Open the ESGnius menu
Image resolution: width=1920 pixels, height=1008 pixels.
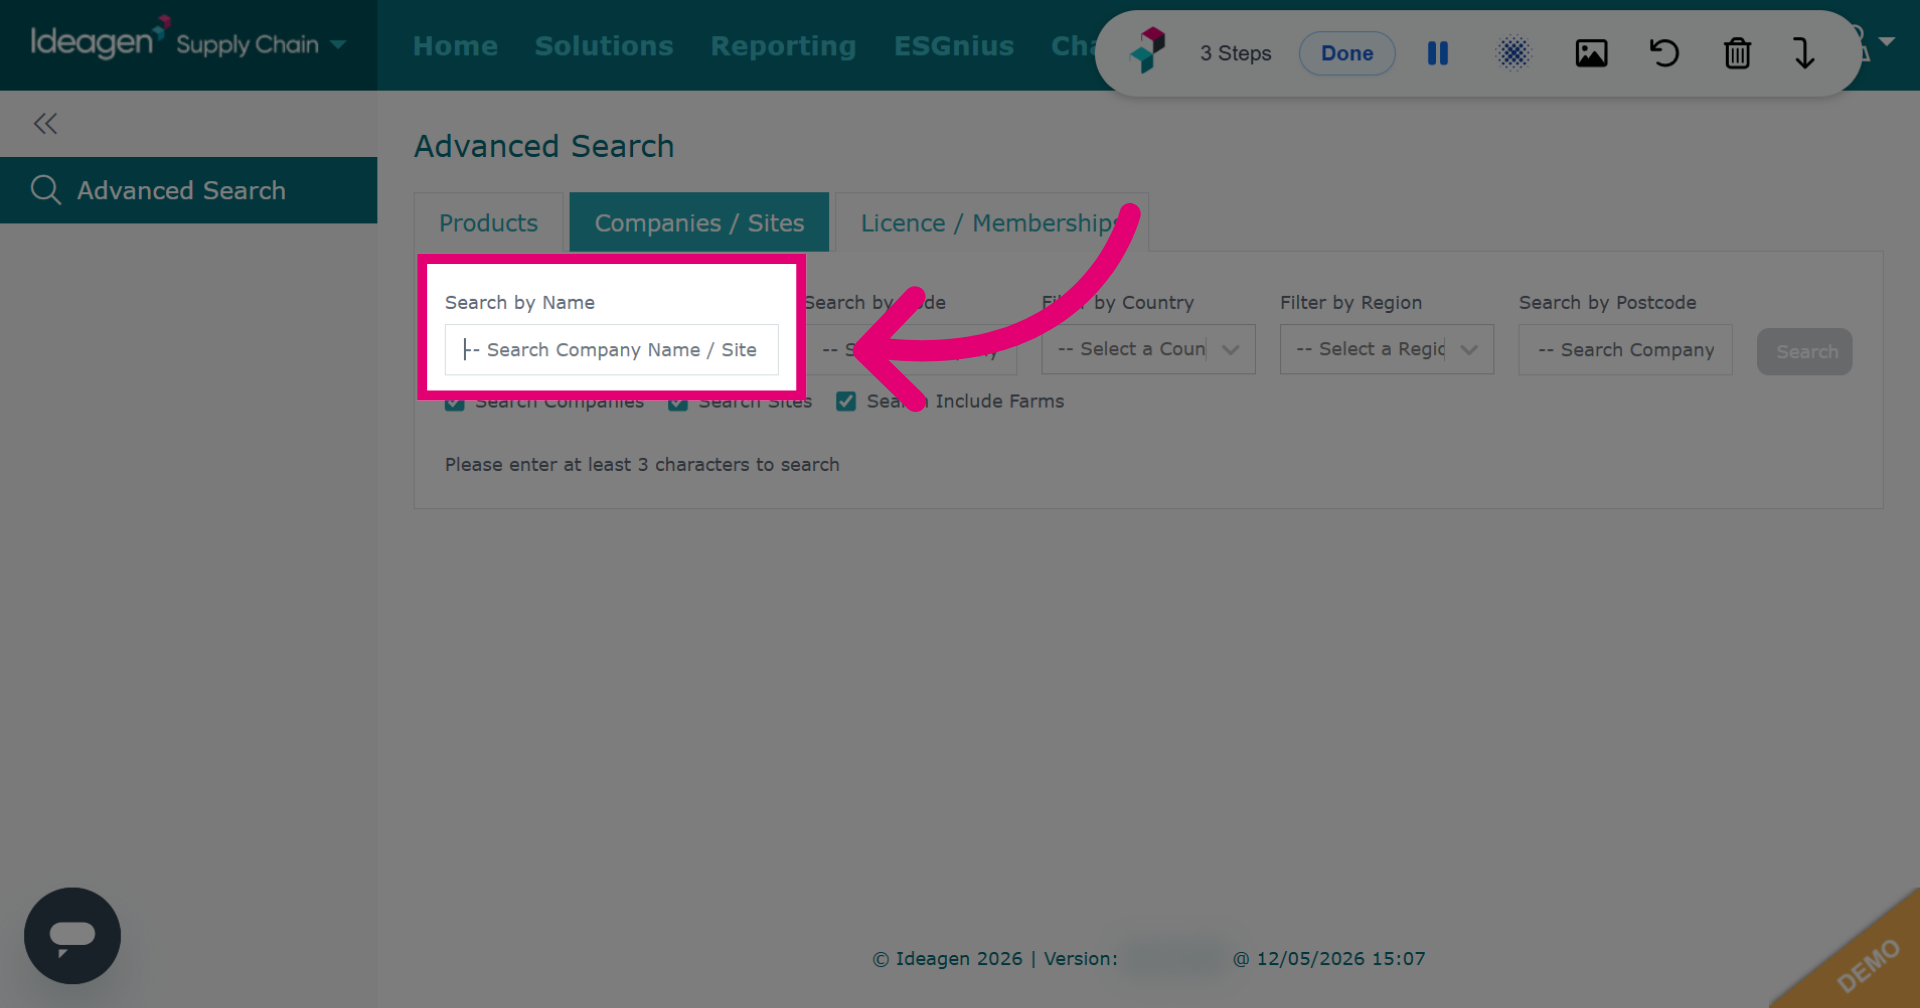coord(954,46)
